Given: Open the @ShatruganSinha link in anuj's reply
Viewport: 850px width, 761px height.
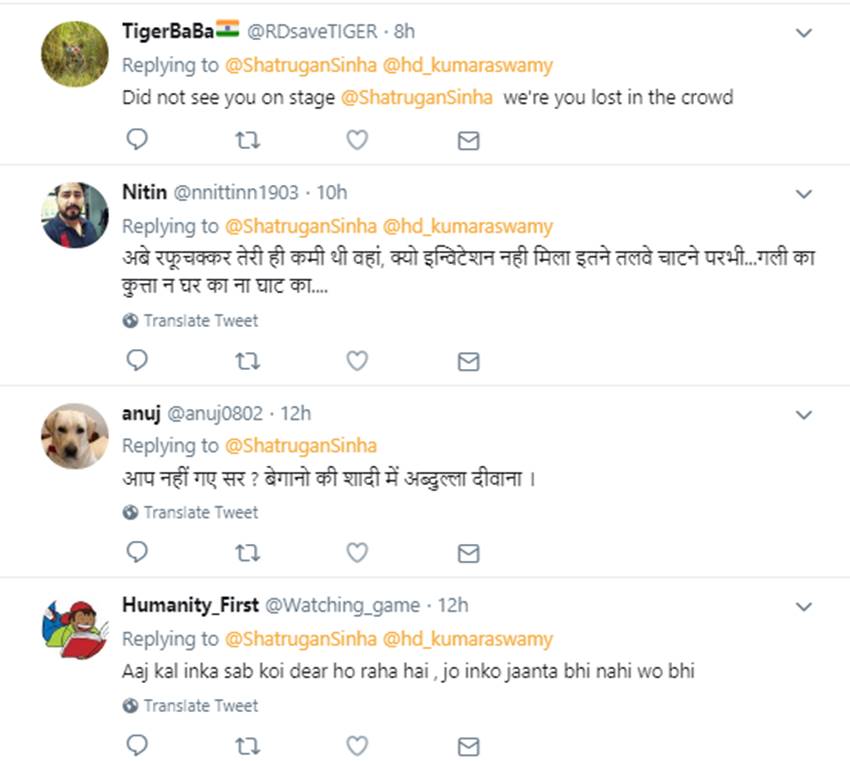Looking at the screenshot, I should tap(300, 445).
